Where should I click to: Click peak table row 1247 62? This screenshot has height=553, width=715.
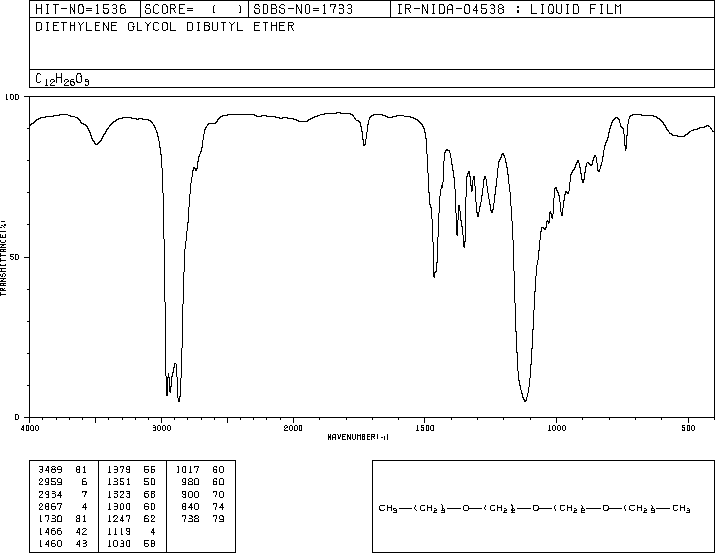tap(131, 519)
